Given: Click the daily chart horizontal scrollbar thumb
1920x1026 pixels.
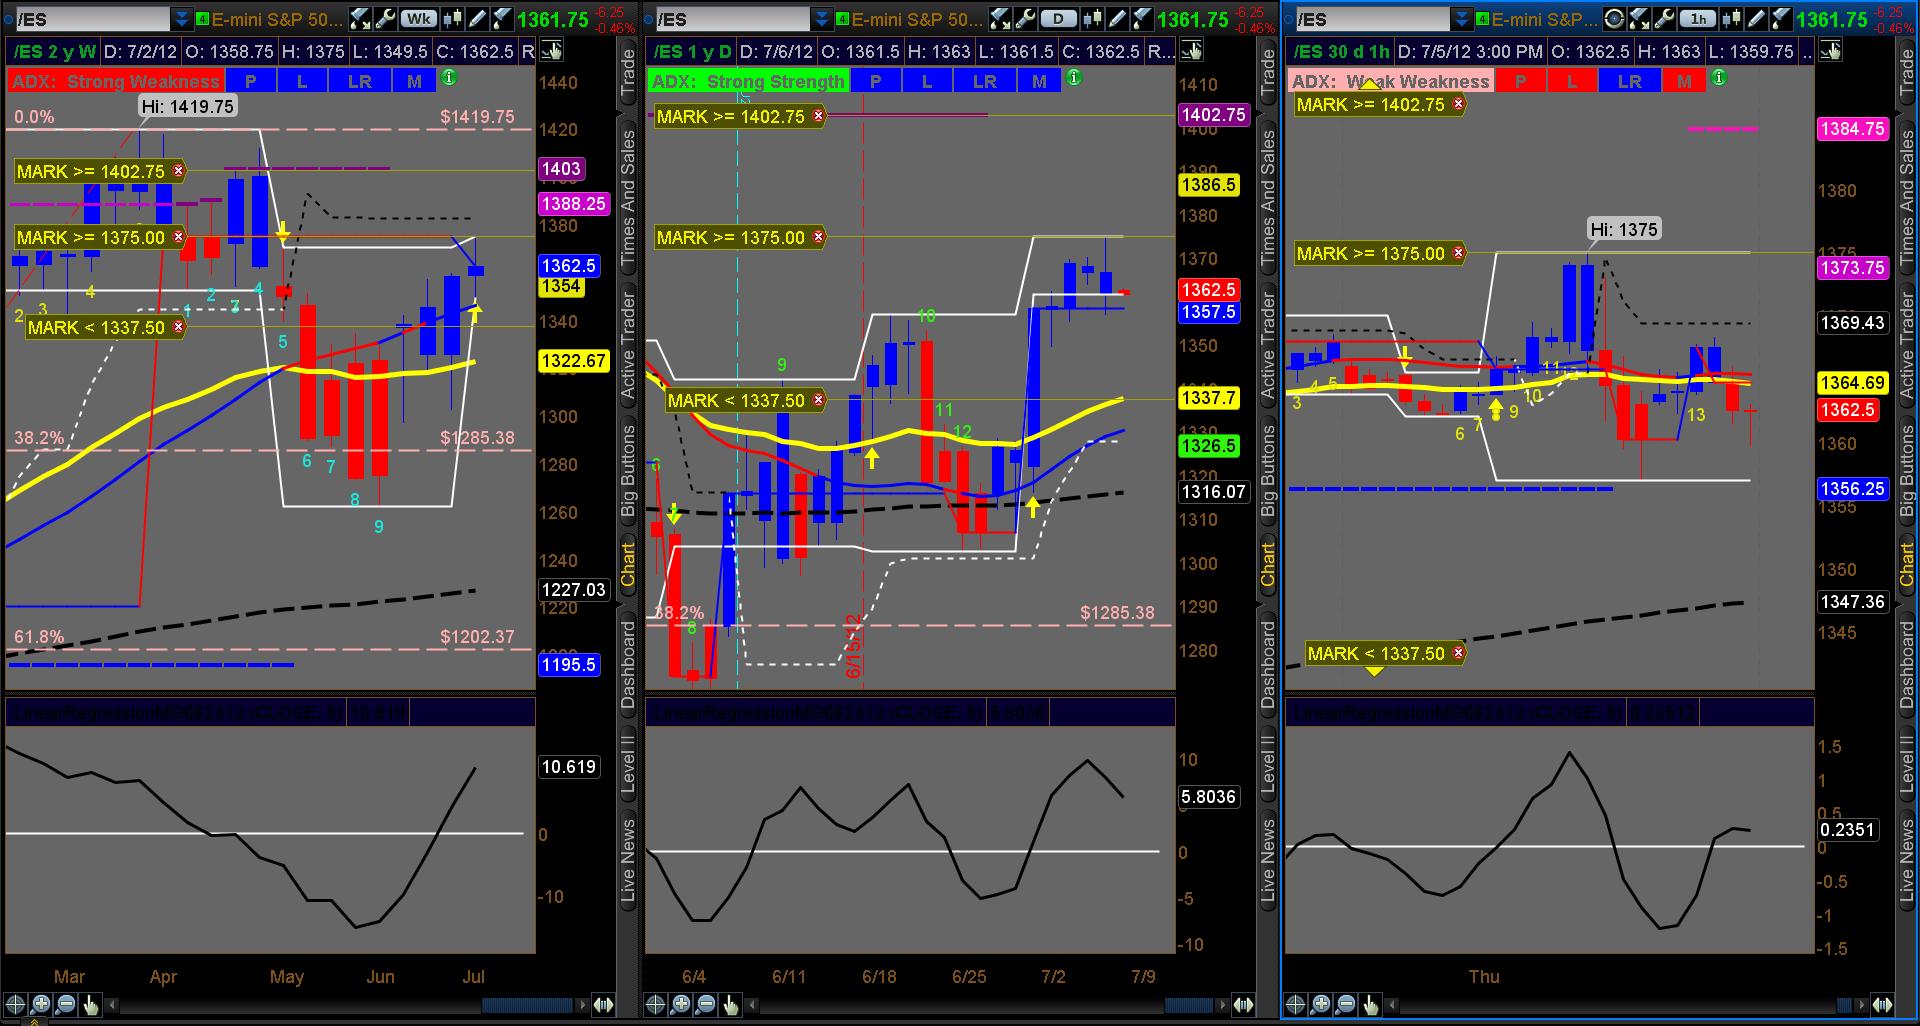Looking at the screenshot, I should click(x=1190, y=1005).
